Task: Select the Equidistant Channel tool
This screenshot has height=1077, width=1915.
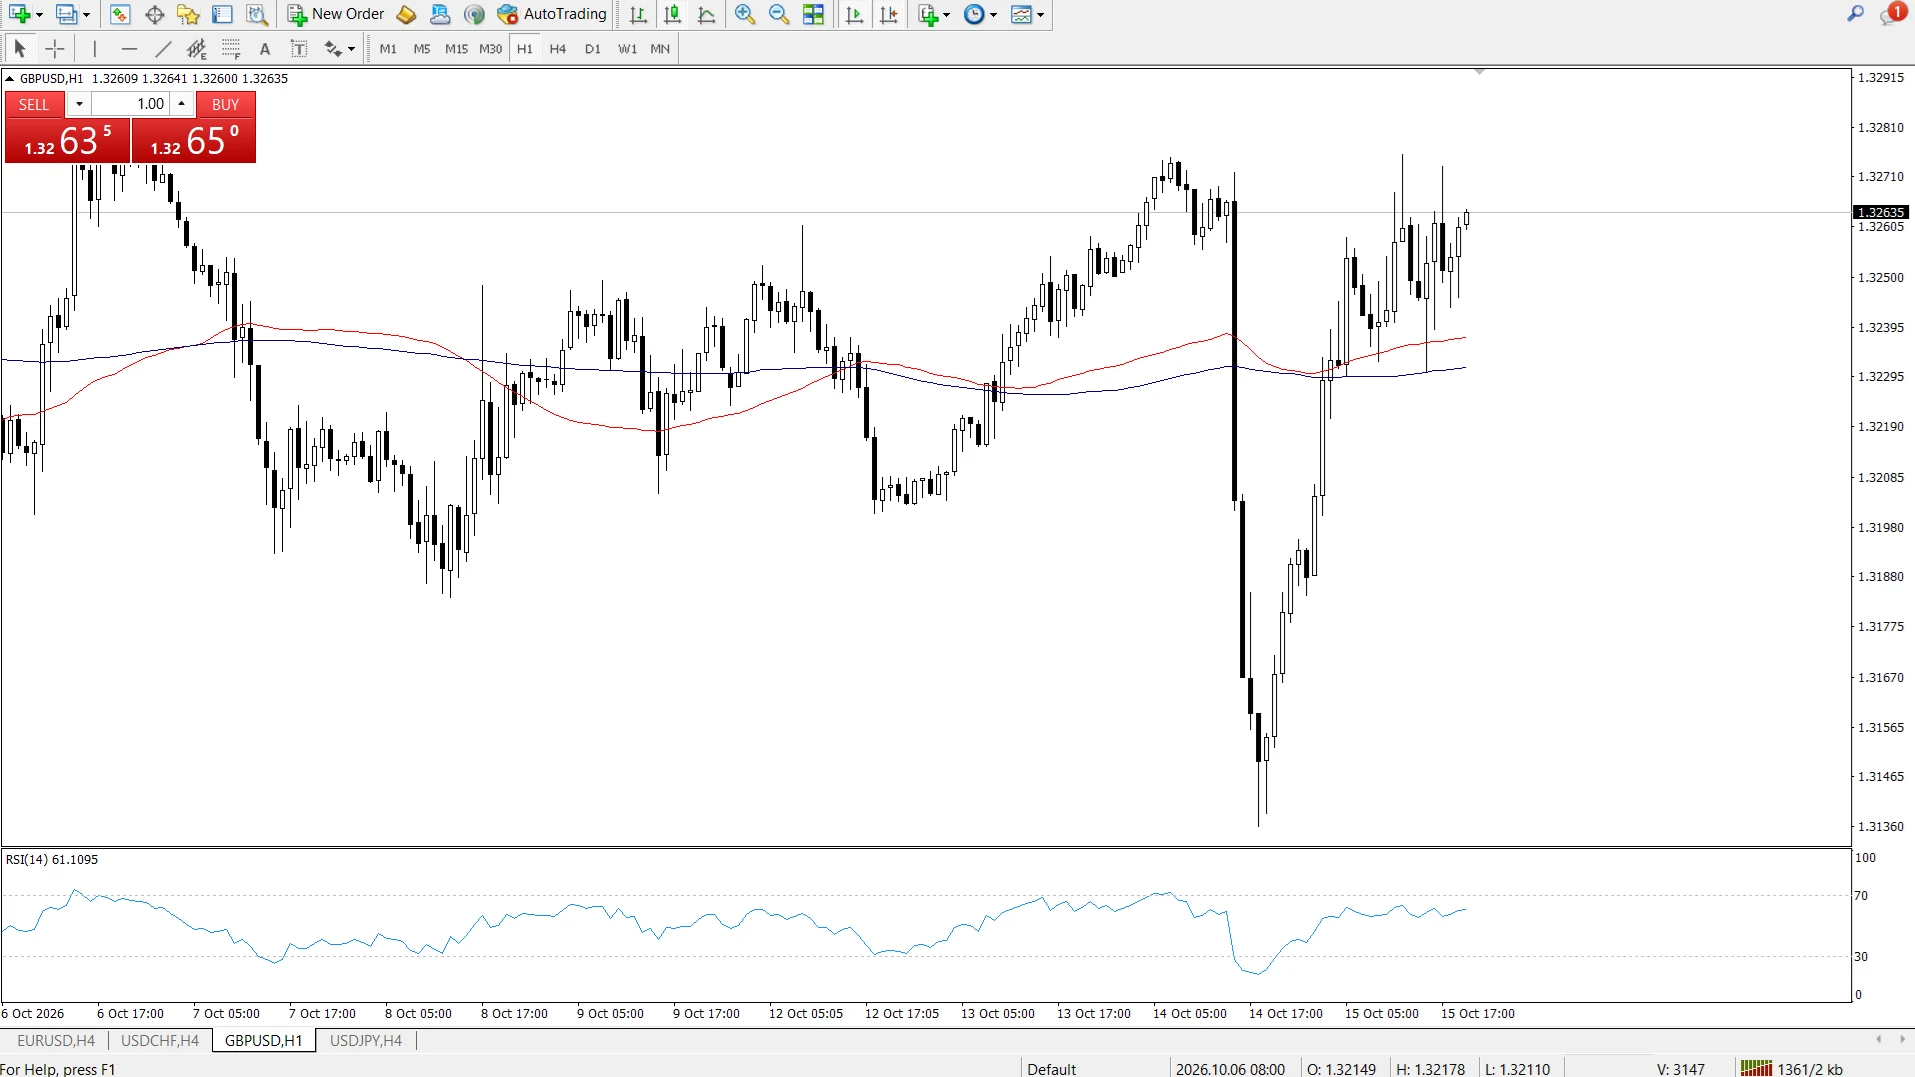Action: coord(197,48)
